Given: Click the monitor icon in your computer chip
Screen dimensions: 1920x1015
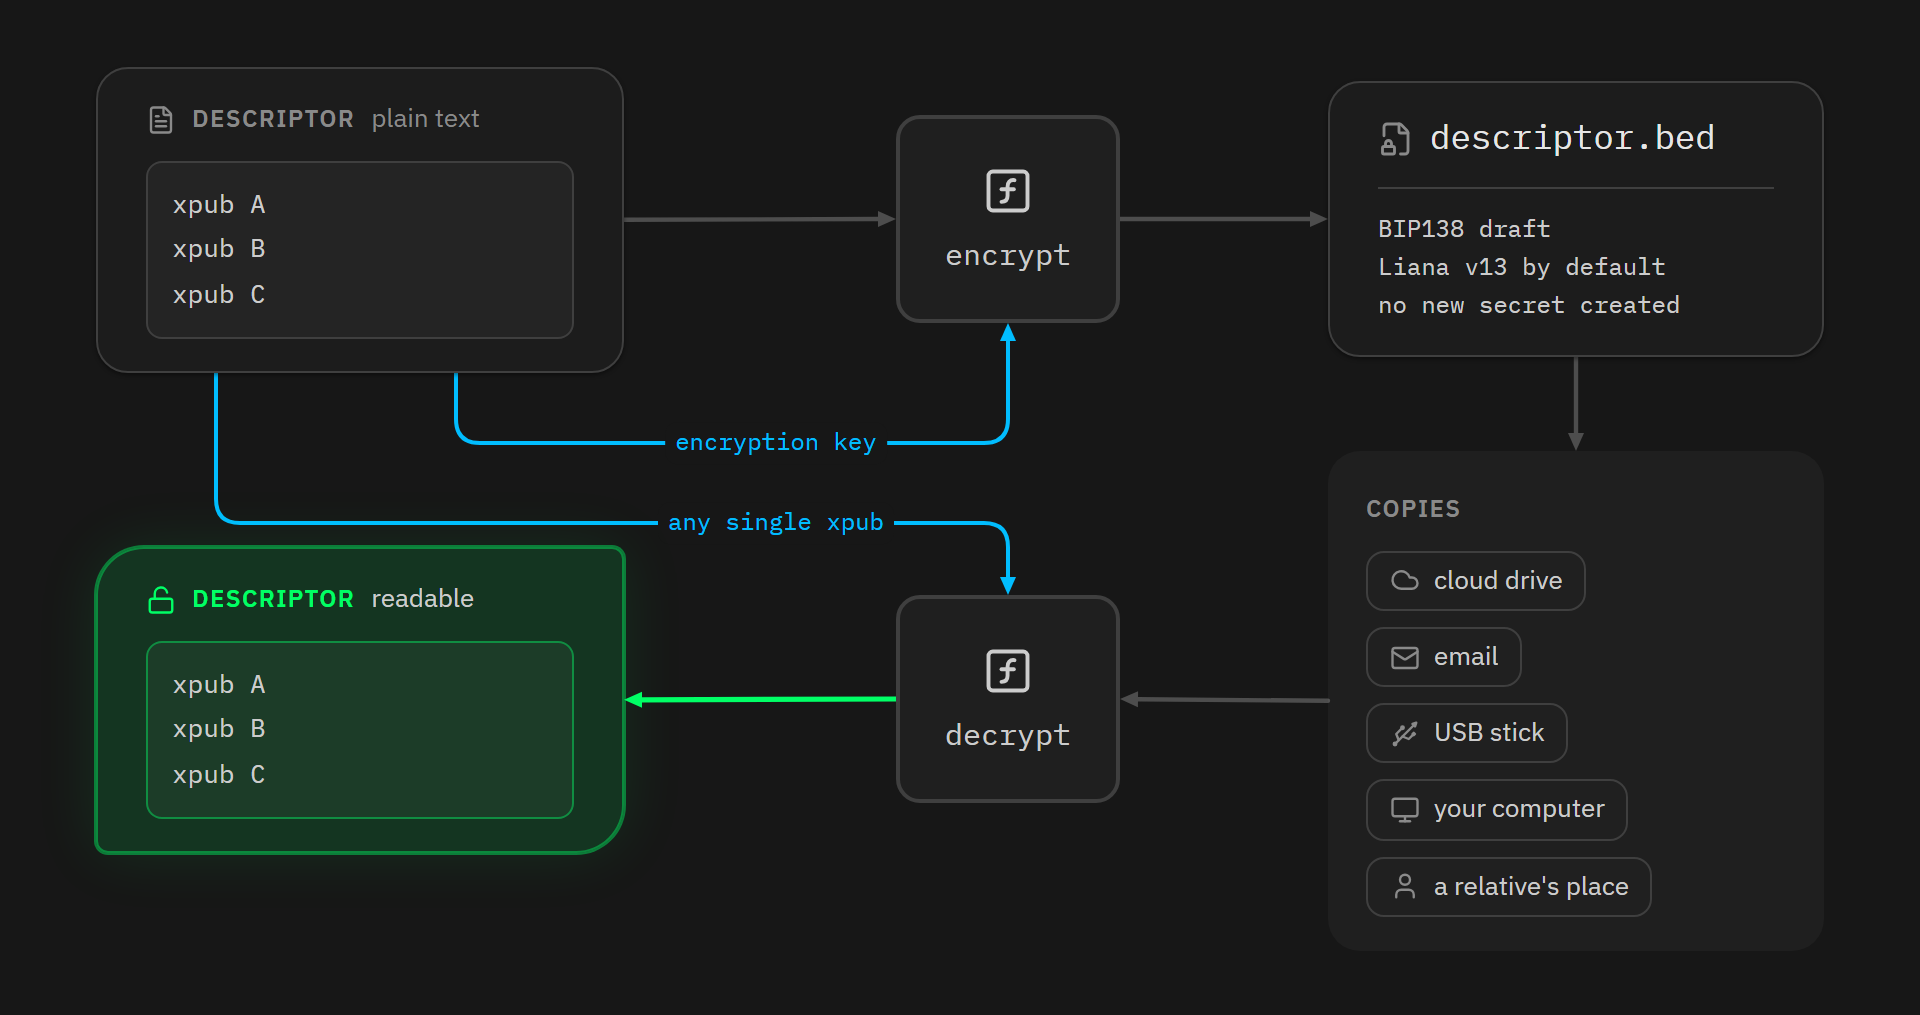Looking at the screenshot, I should tap(1405, 810).
